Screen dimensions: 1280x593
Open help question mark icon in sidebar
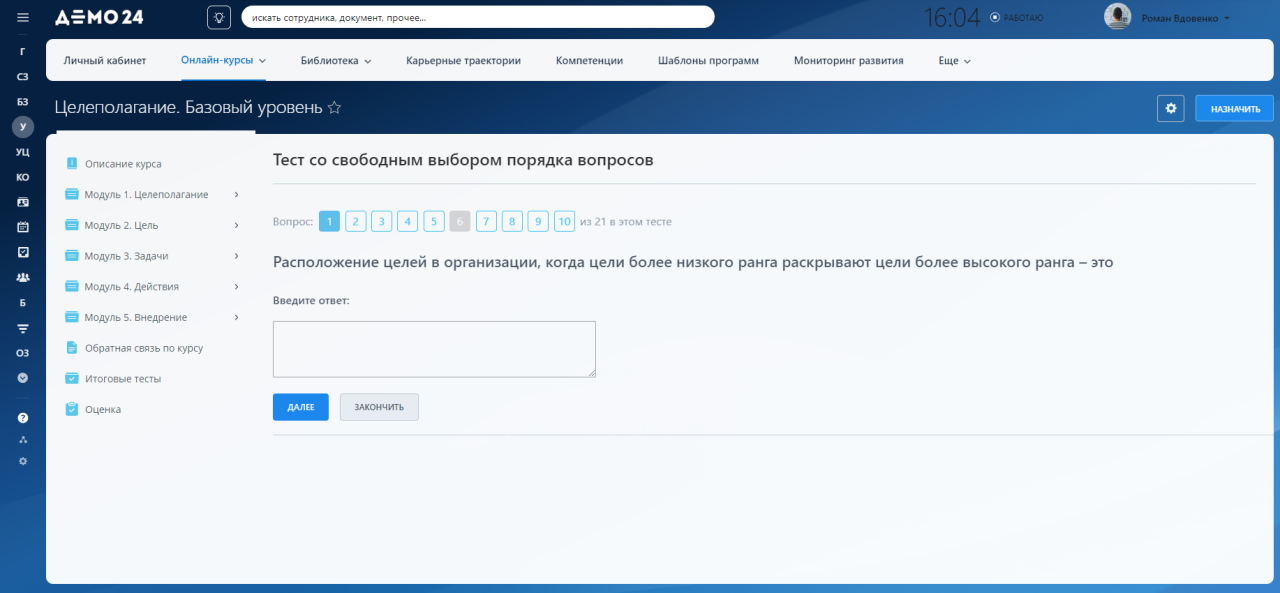point(23,418)
